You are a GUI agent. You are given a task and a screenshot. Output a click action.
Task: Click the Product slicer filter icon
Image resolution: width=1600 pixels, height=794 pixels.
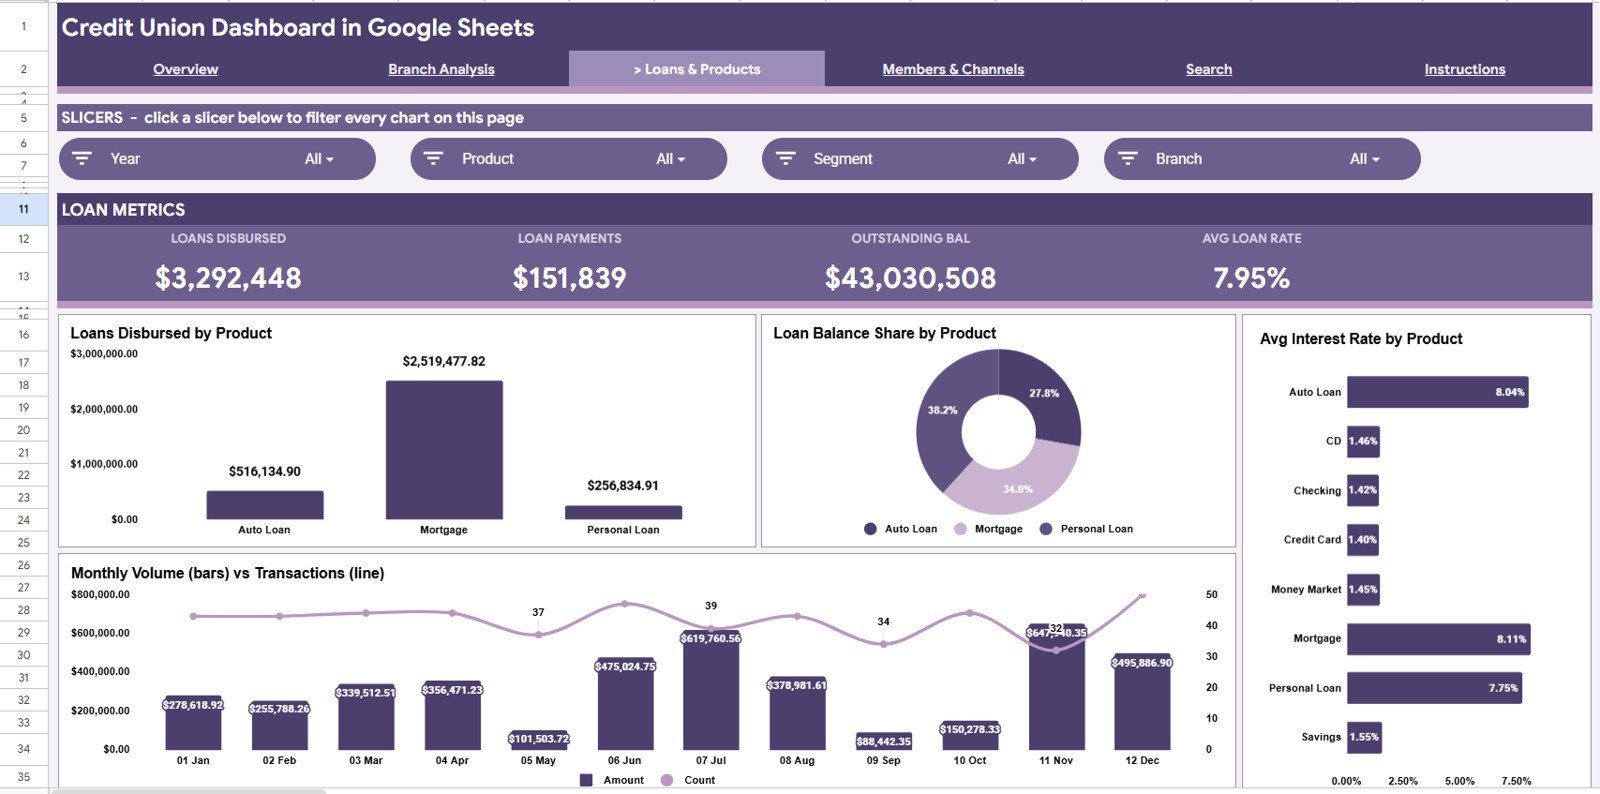pyautogui.click(x=433, y=158)
